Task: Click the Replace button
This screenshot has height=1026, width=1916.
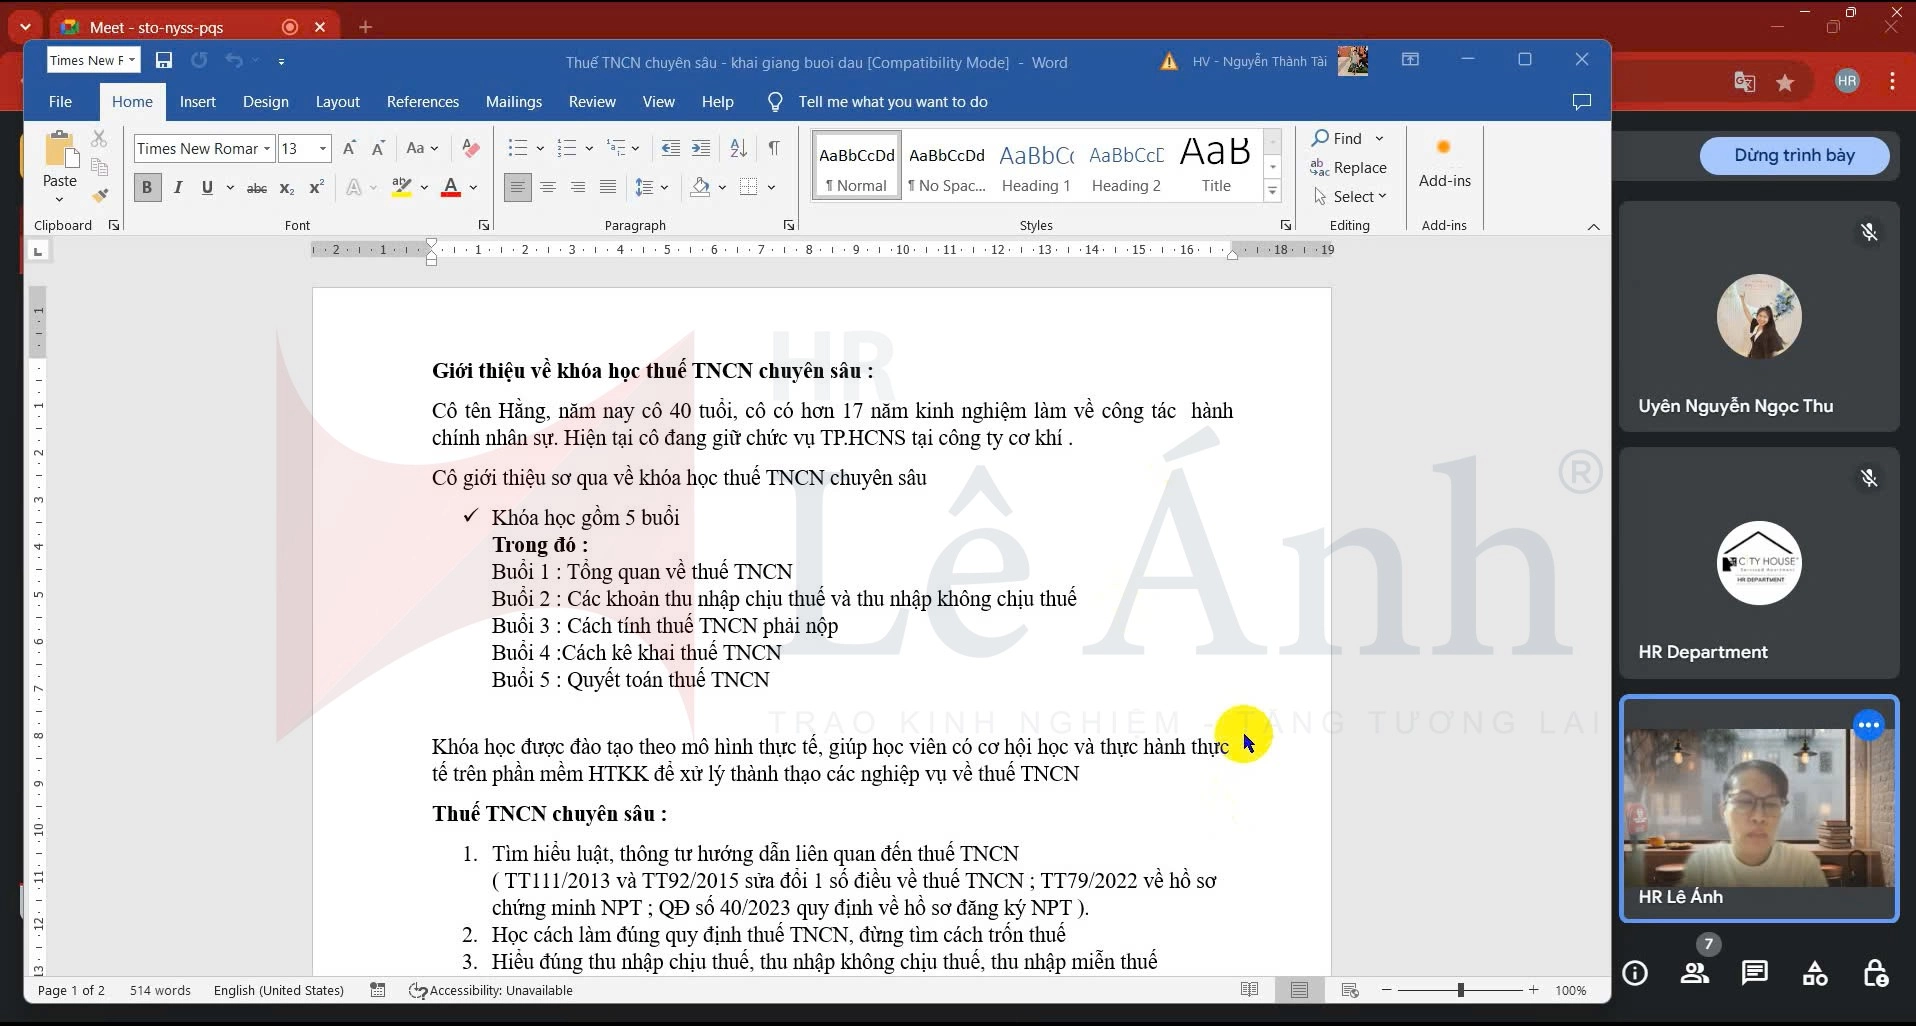Action: pos(1348,168)
